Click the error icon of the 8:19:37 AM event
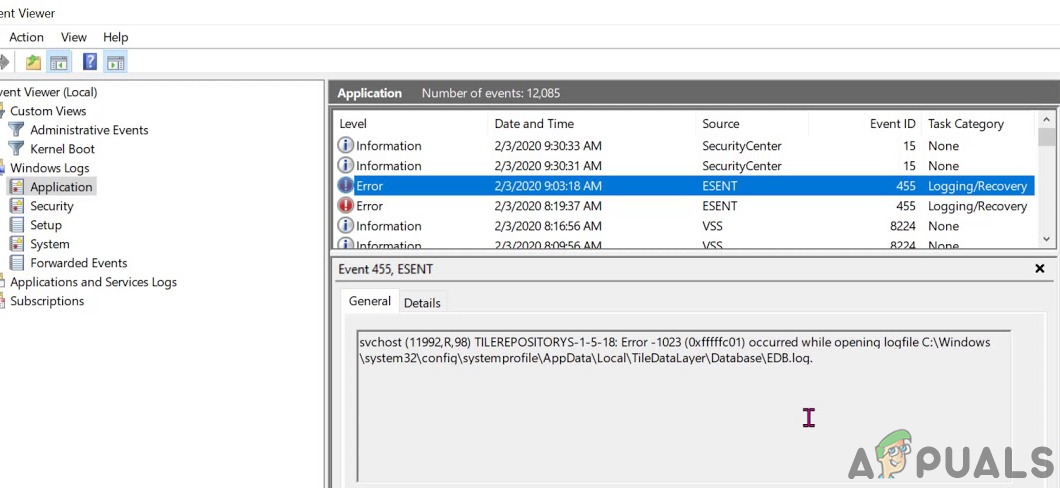This screenshot has height=488, width=1060. coord(346,206)
